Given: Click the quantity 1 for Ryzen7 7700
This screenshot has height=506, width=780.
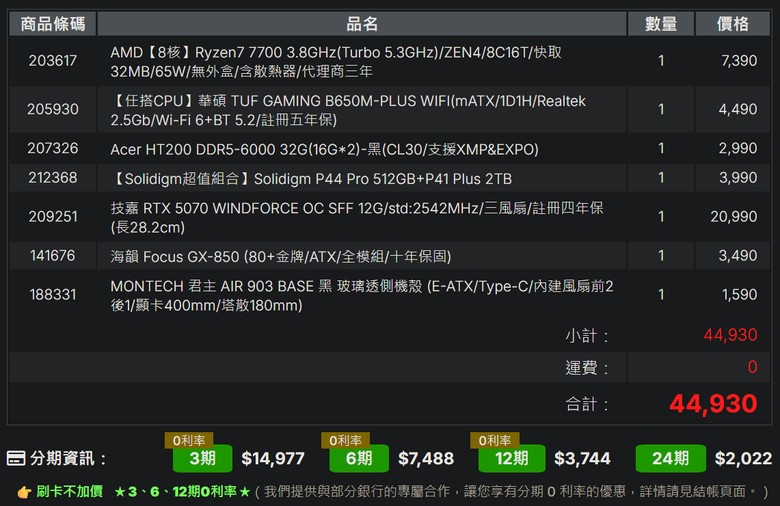Looking at the screenshot, I should [661, 61].
